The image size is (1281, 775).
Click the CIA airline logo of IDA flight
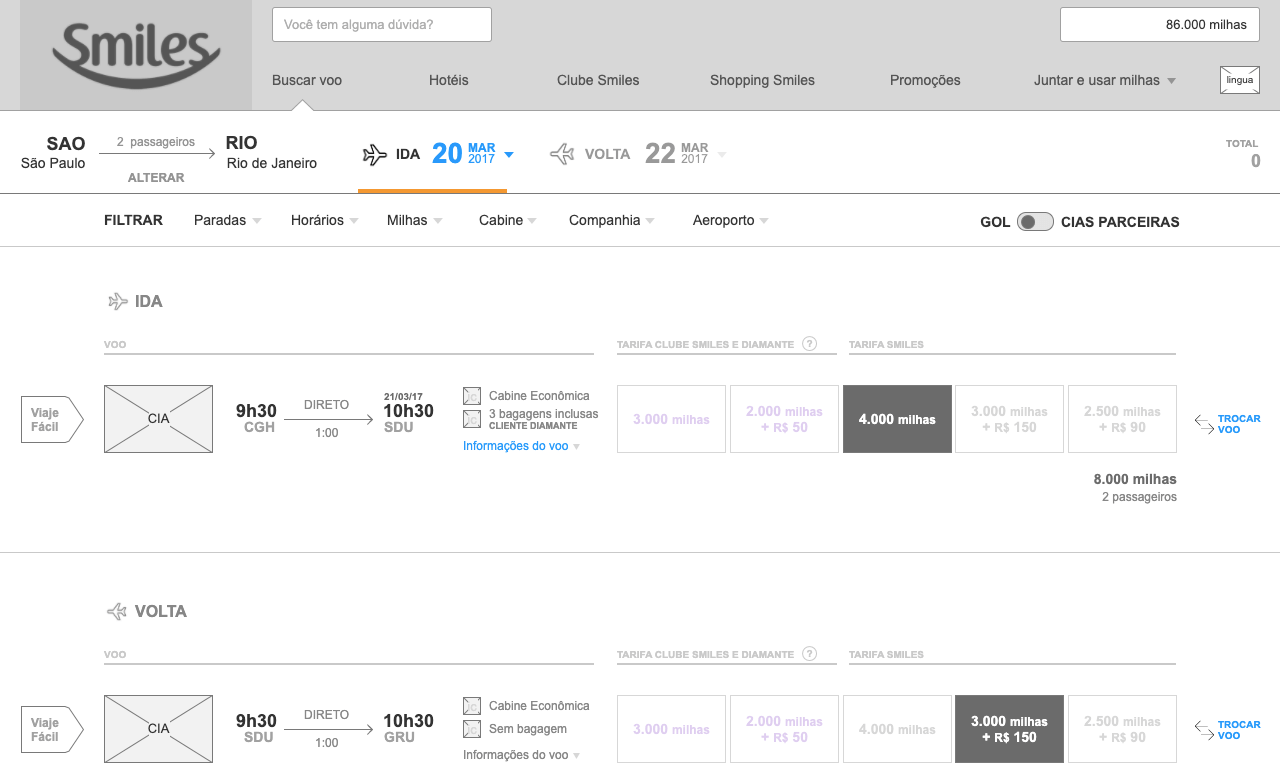[158, 419]
